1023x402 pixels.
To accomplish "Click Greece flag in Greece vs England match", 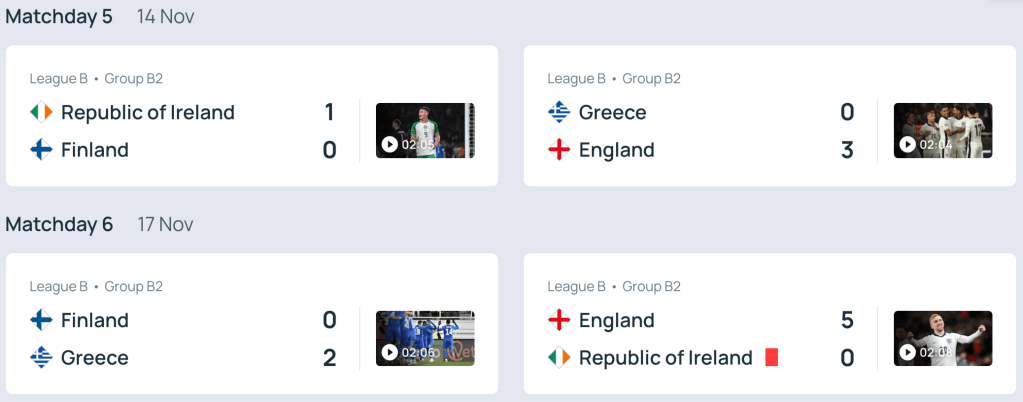I will tap(559, 113).
